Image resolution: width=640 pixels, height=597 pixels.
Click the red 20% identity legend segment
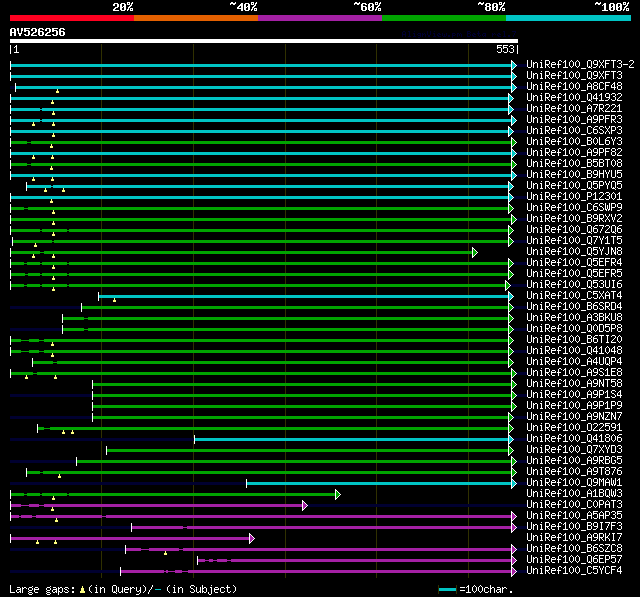[x=72, y=18]
